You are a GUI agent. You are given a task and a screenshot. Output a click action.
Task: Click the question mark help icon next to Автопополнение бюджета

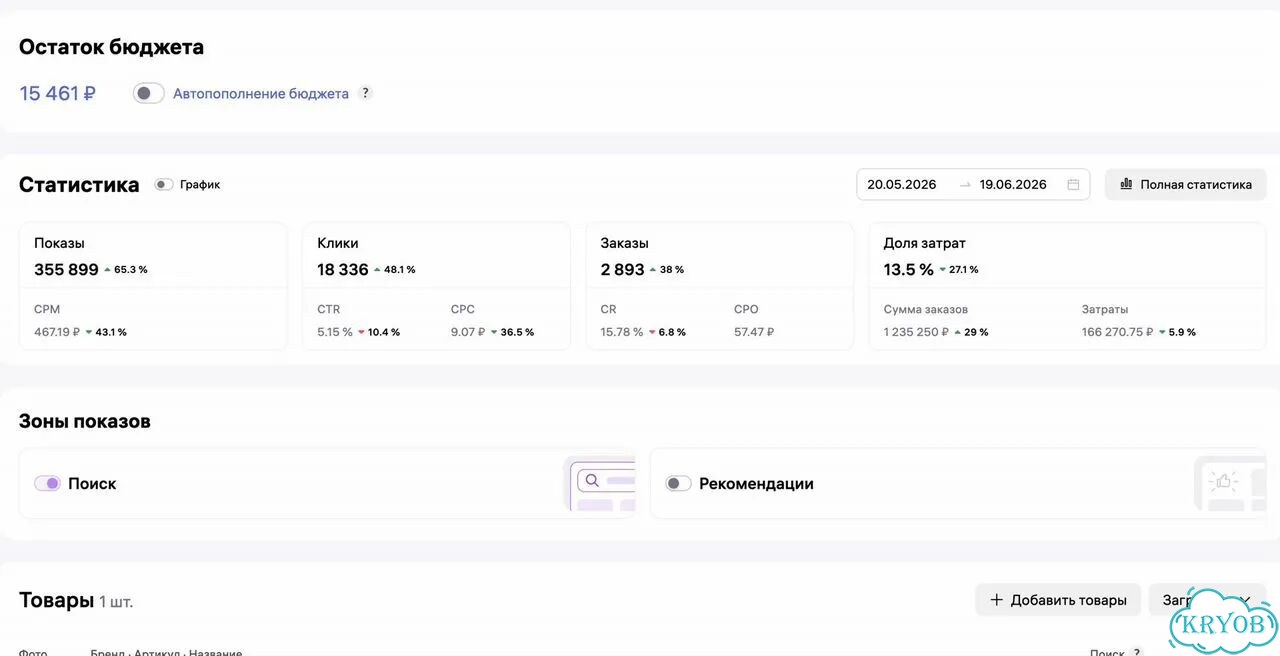(365, 93)
